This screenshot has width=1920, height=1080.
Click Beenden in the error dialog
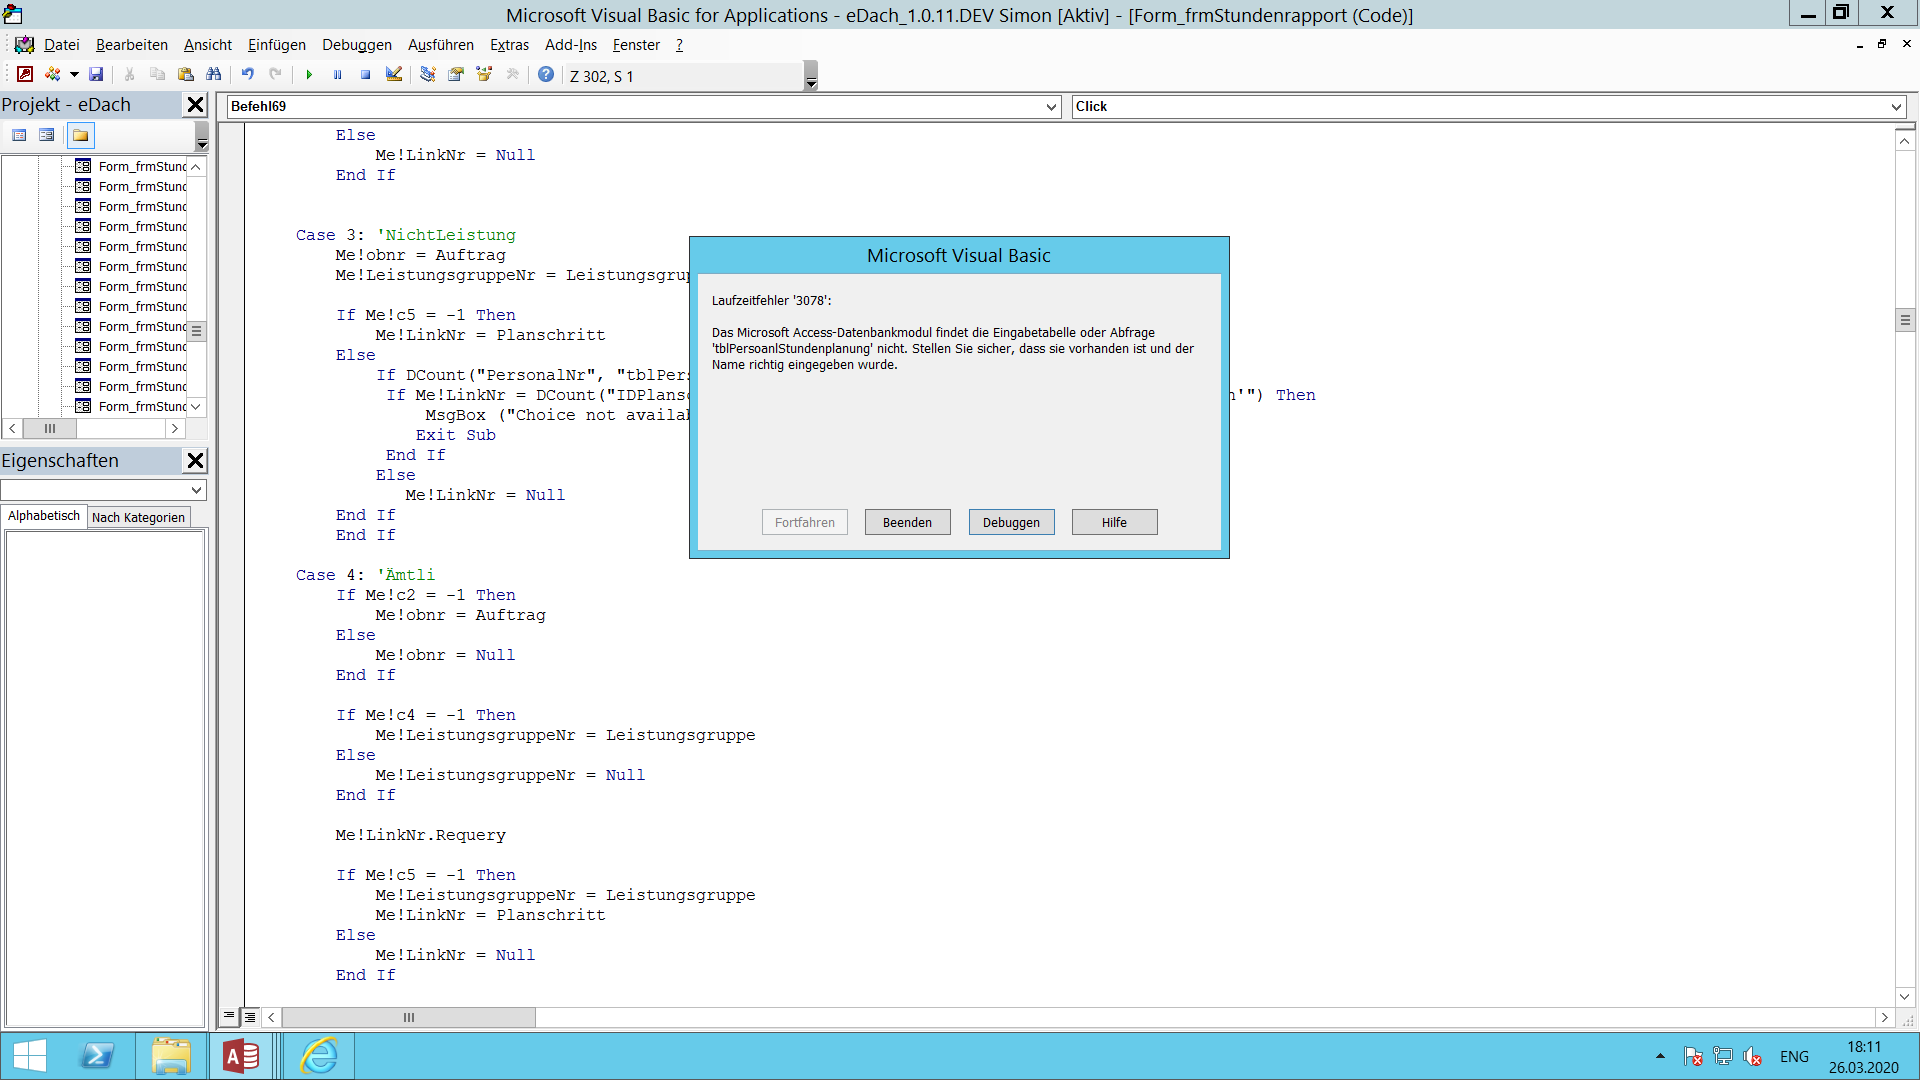[907, 522]
